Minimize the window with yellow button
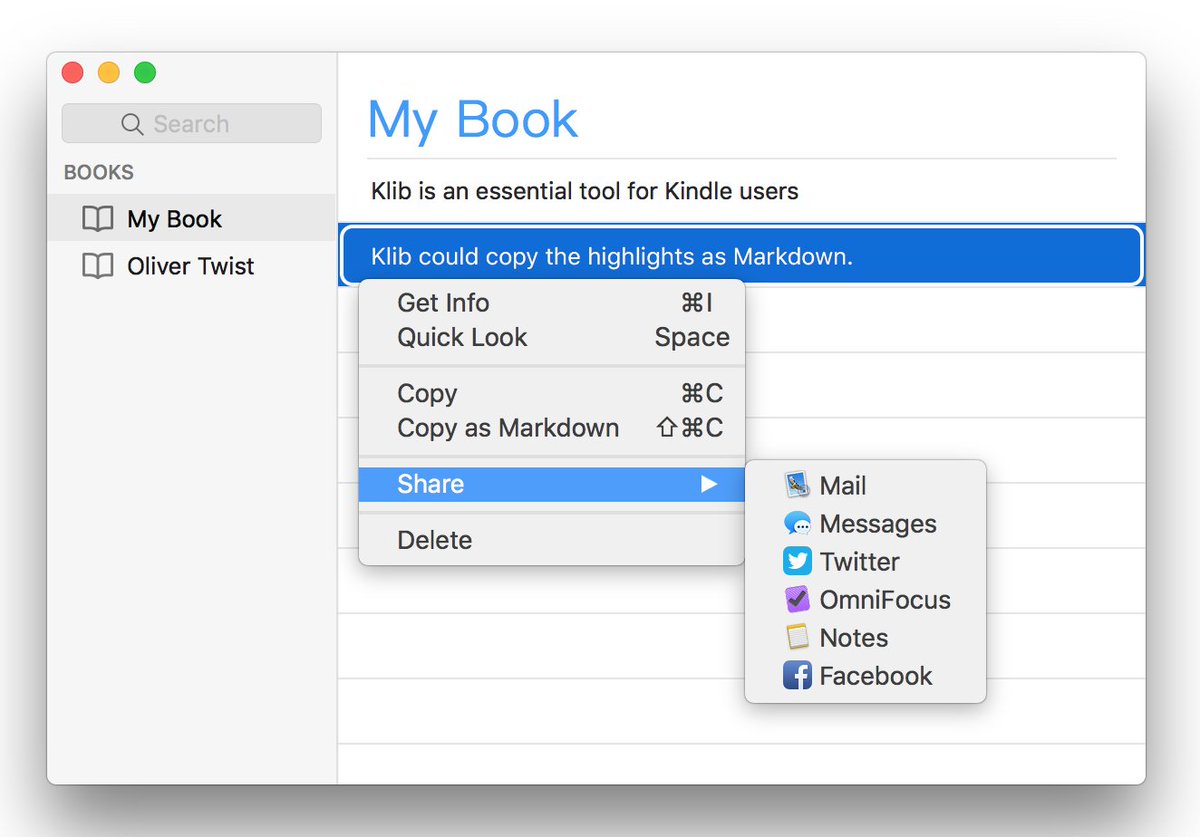The image size is (1200, 837). (x=109, y=73)
